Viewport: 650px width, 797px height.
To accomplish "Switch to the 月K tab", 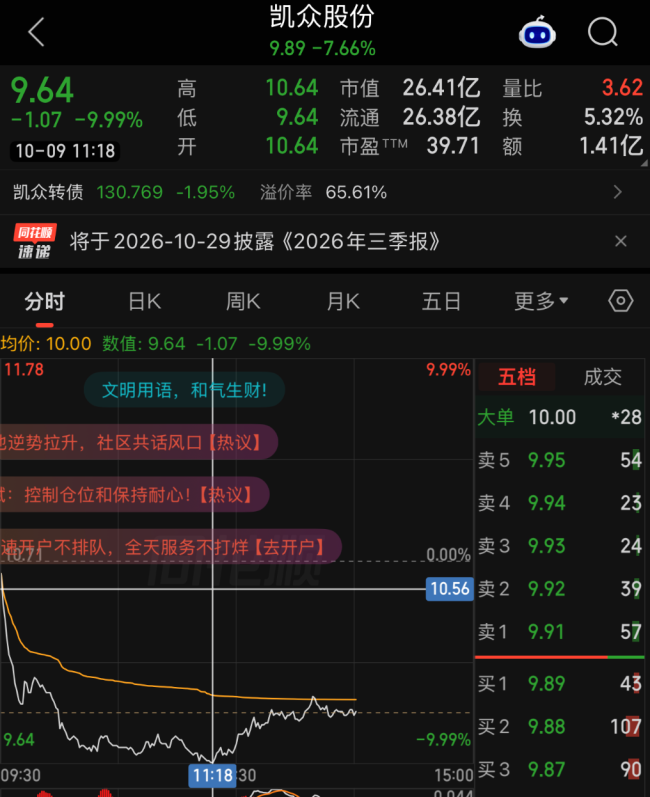I will tap(343, 301).
